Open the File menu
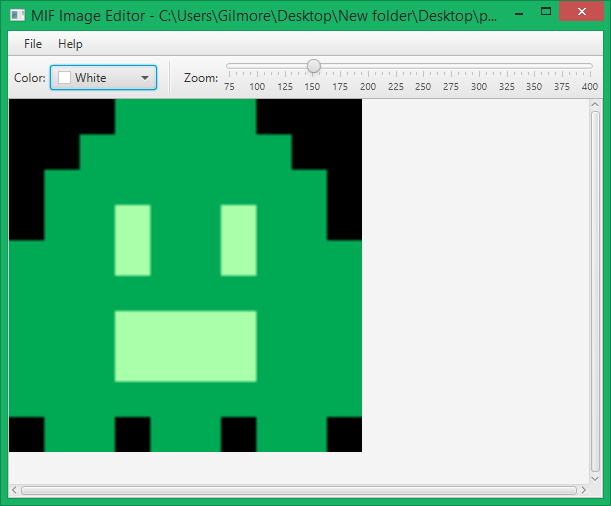 tap(33, 44)
